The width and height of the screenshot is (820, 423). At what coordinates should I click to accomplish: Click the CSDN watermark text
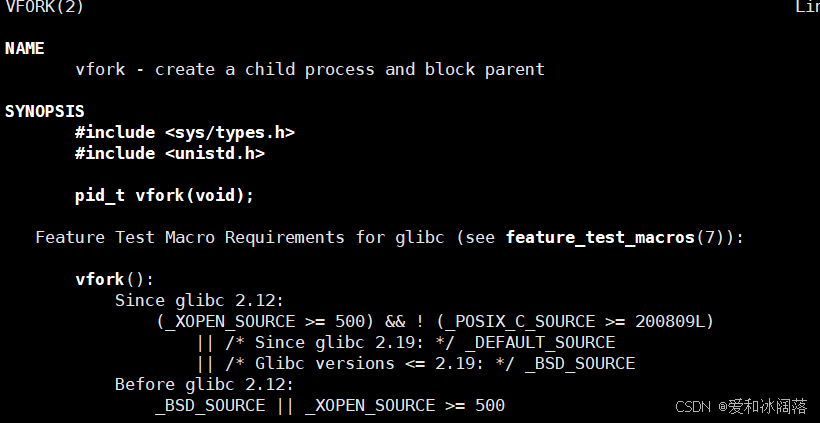coord(741,406)
